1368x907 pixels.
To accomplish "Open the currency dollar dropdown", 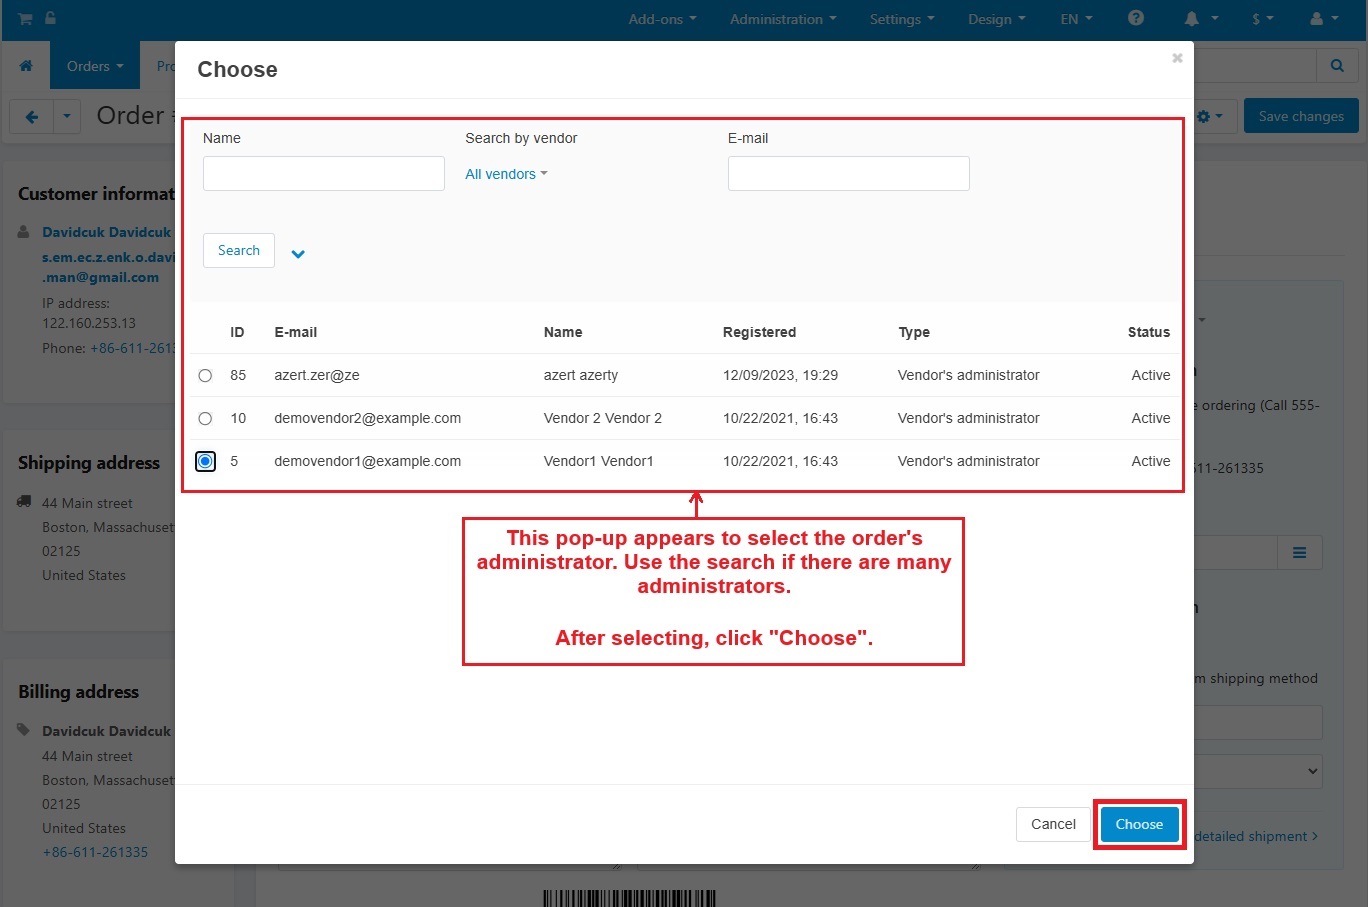I will 1262,19.
